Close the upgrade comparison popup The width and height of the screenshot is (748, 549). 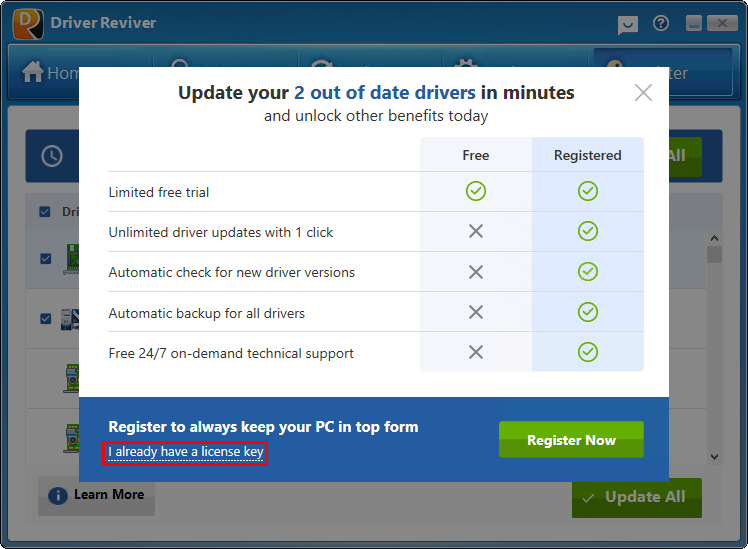click(x=643, y=93)
